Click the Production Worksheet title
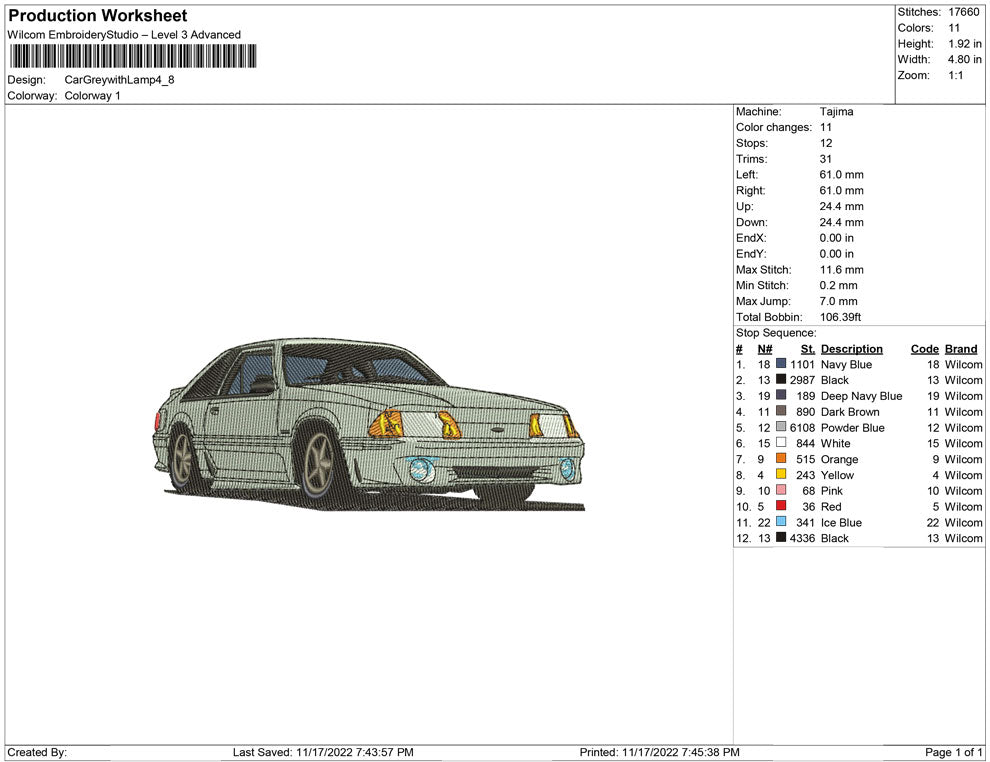990x762 pixels. (x=98, y=16)
